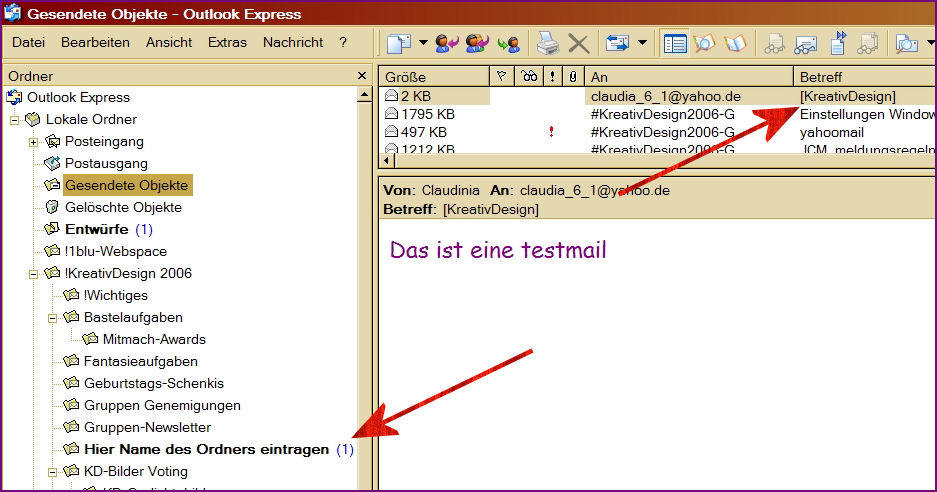Open the Datei menu

click(x=28, y=42)
